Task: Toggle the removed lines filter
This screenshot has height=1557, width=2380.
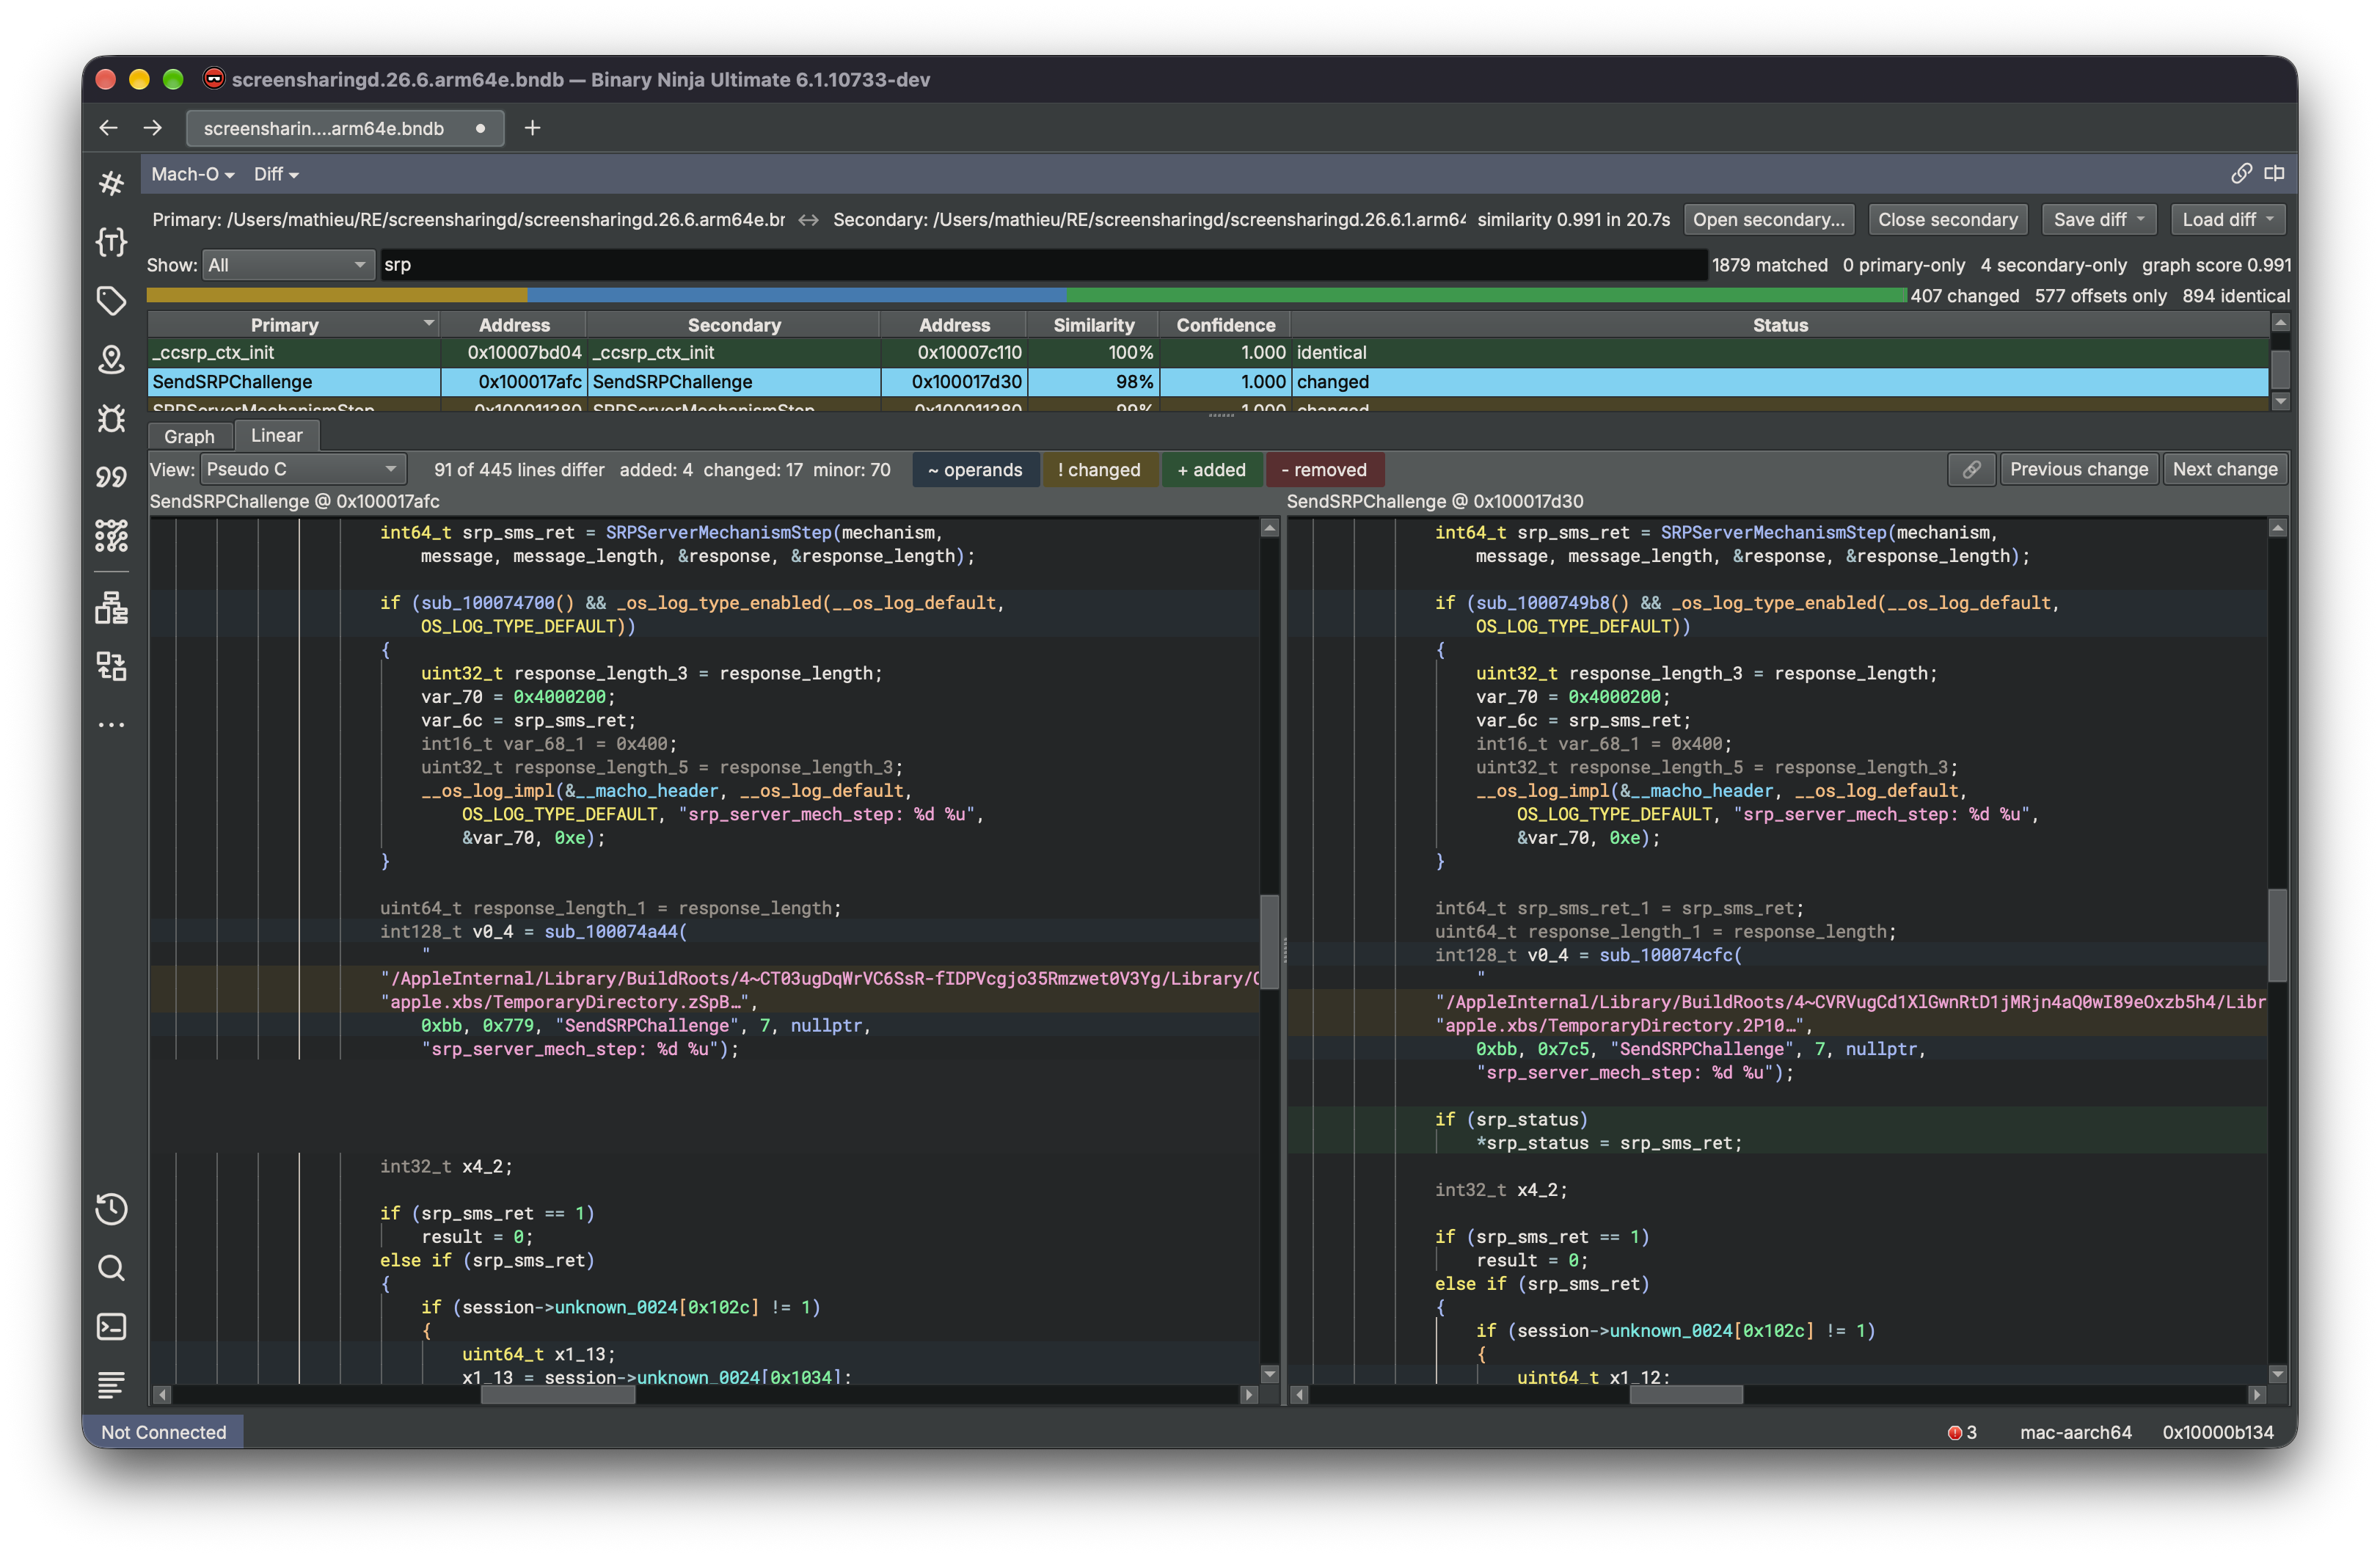Action: [x=1324, y=470]
